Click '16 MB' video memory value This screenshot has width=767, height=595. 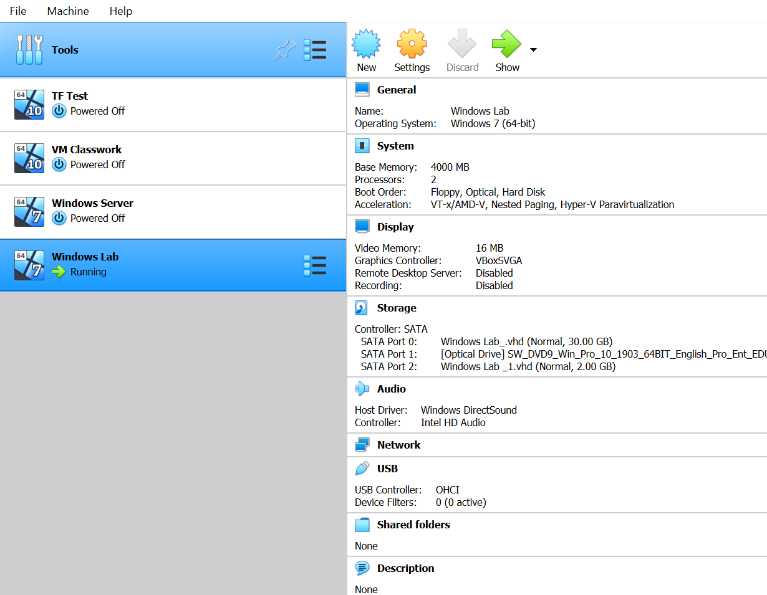[x=489, y=249]
